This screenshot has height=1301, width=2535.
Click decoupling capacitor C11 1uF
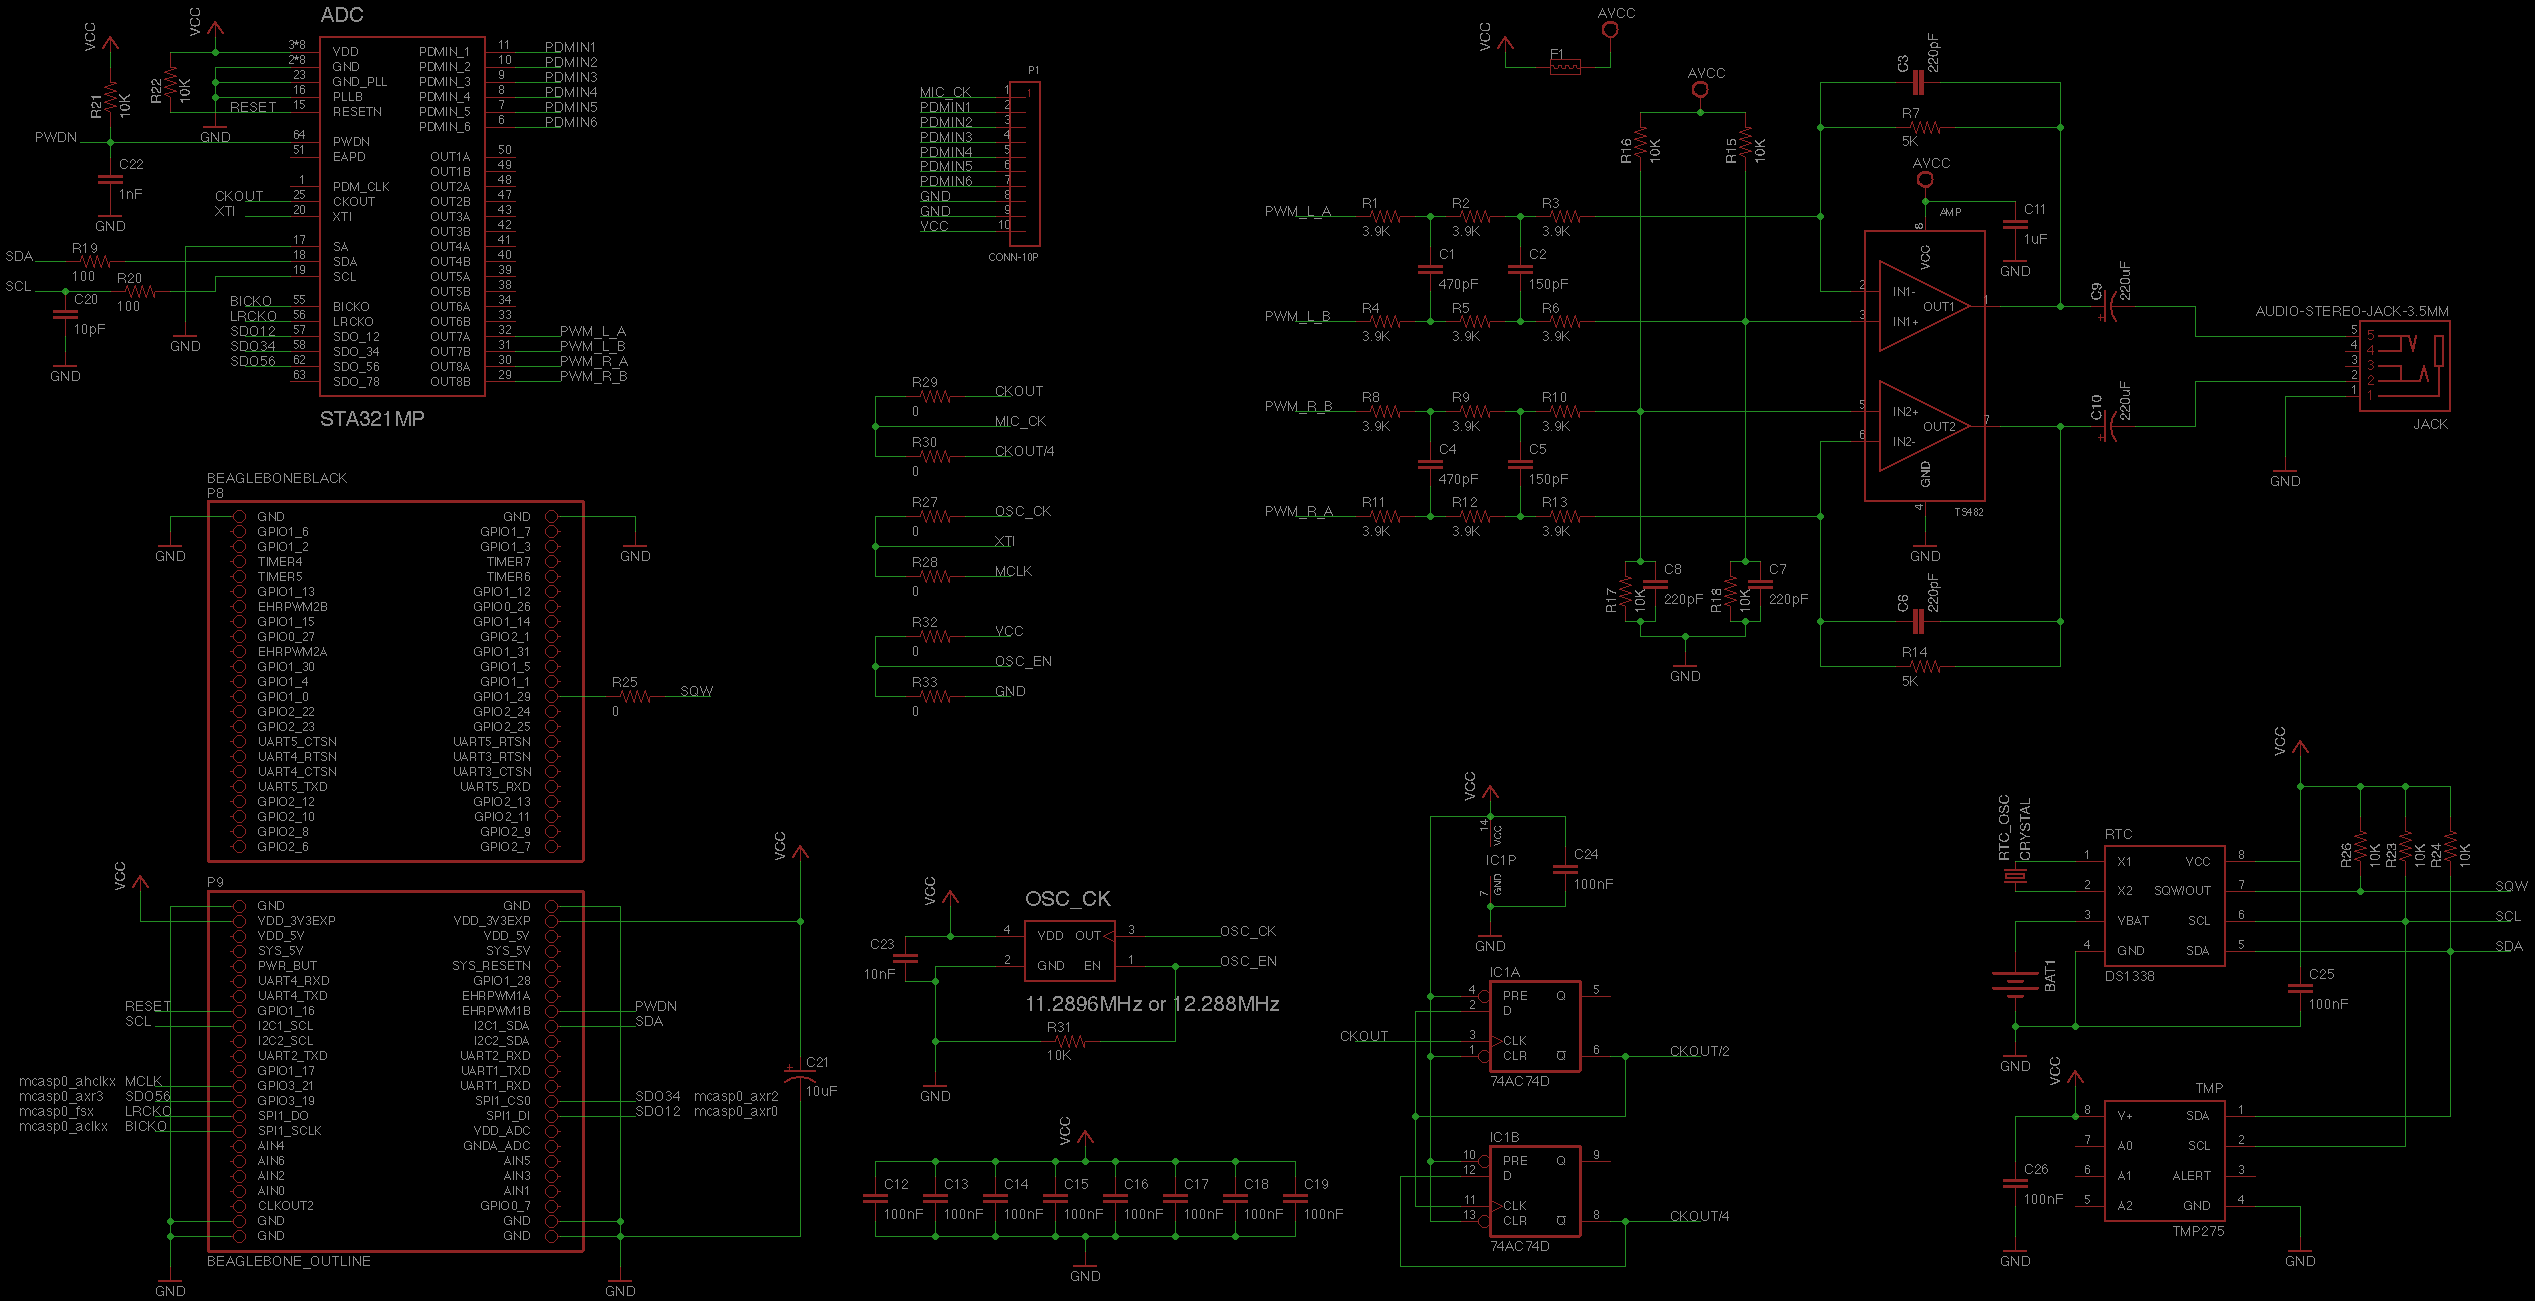point(2015,225)
